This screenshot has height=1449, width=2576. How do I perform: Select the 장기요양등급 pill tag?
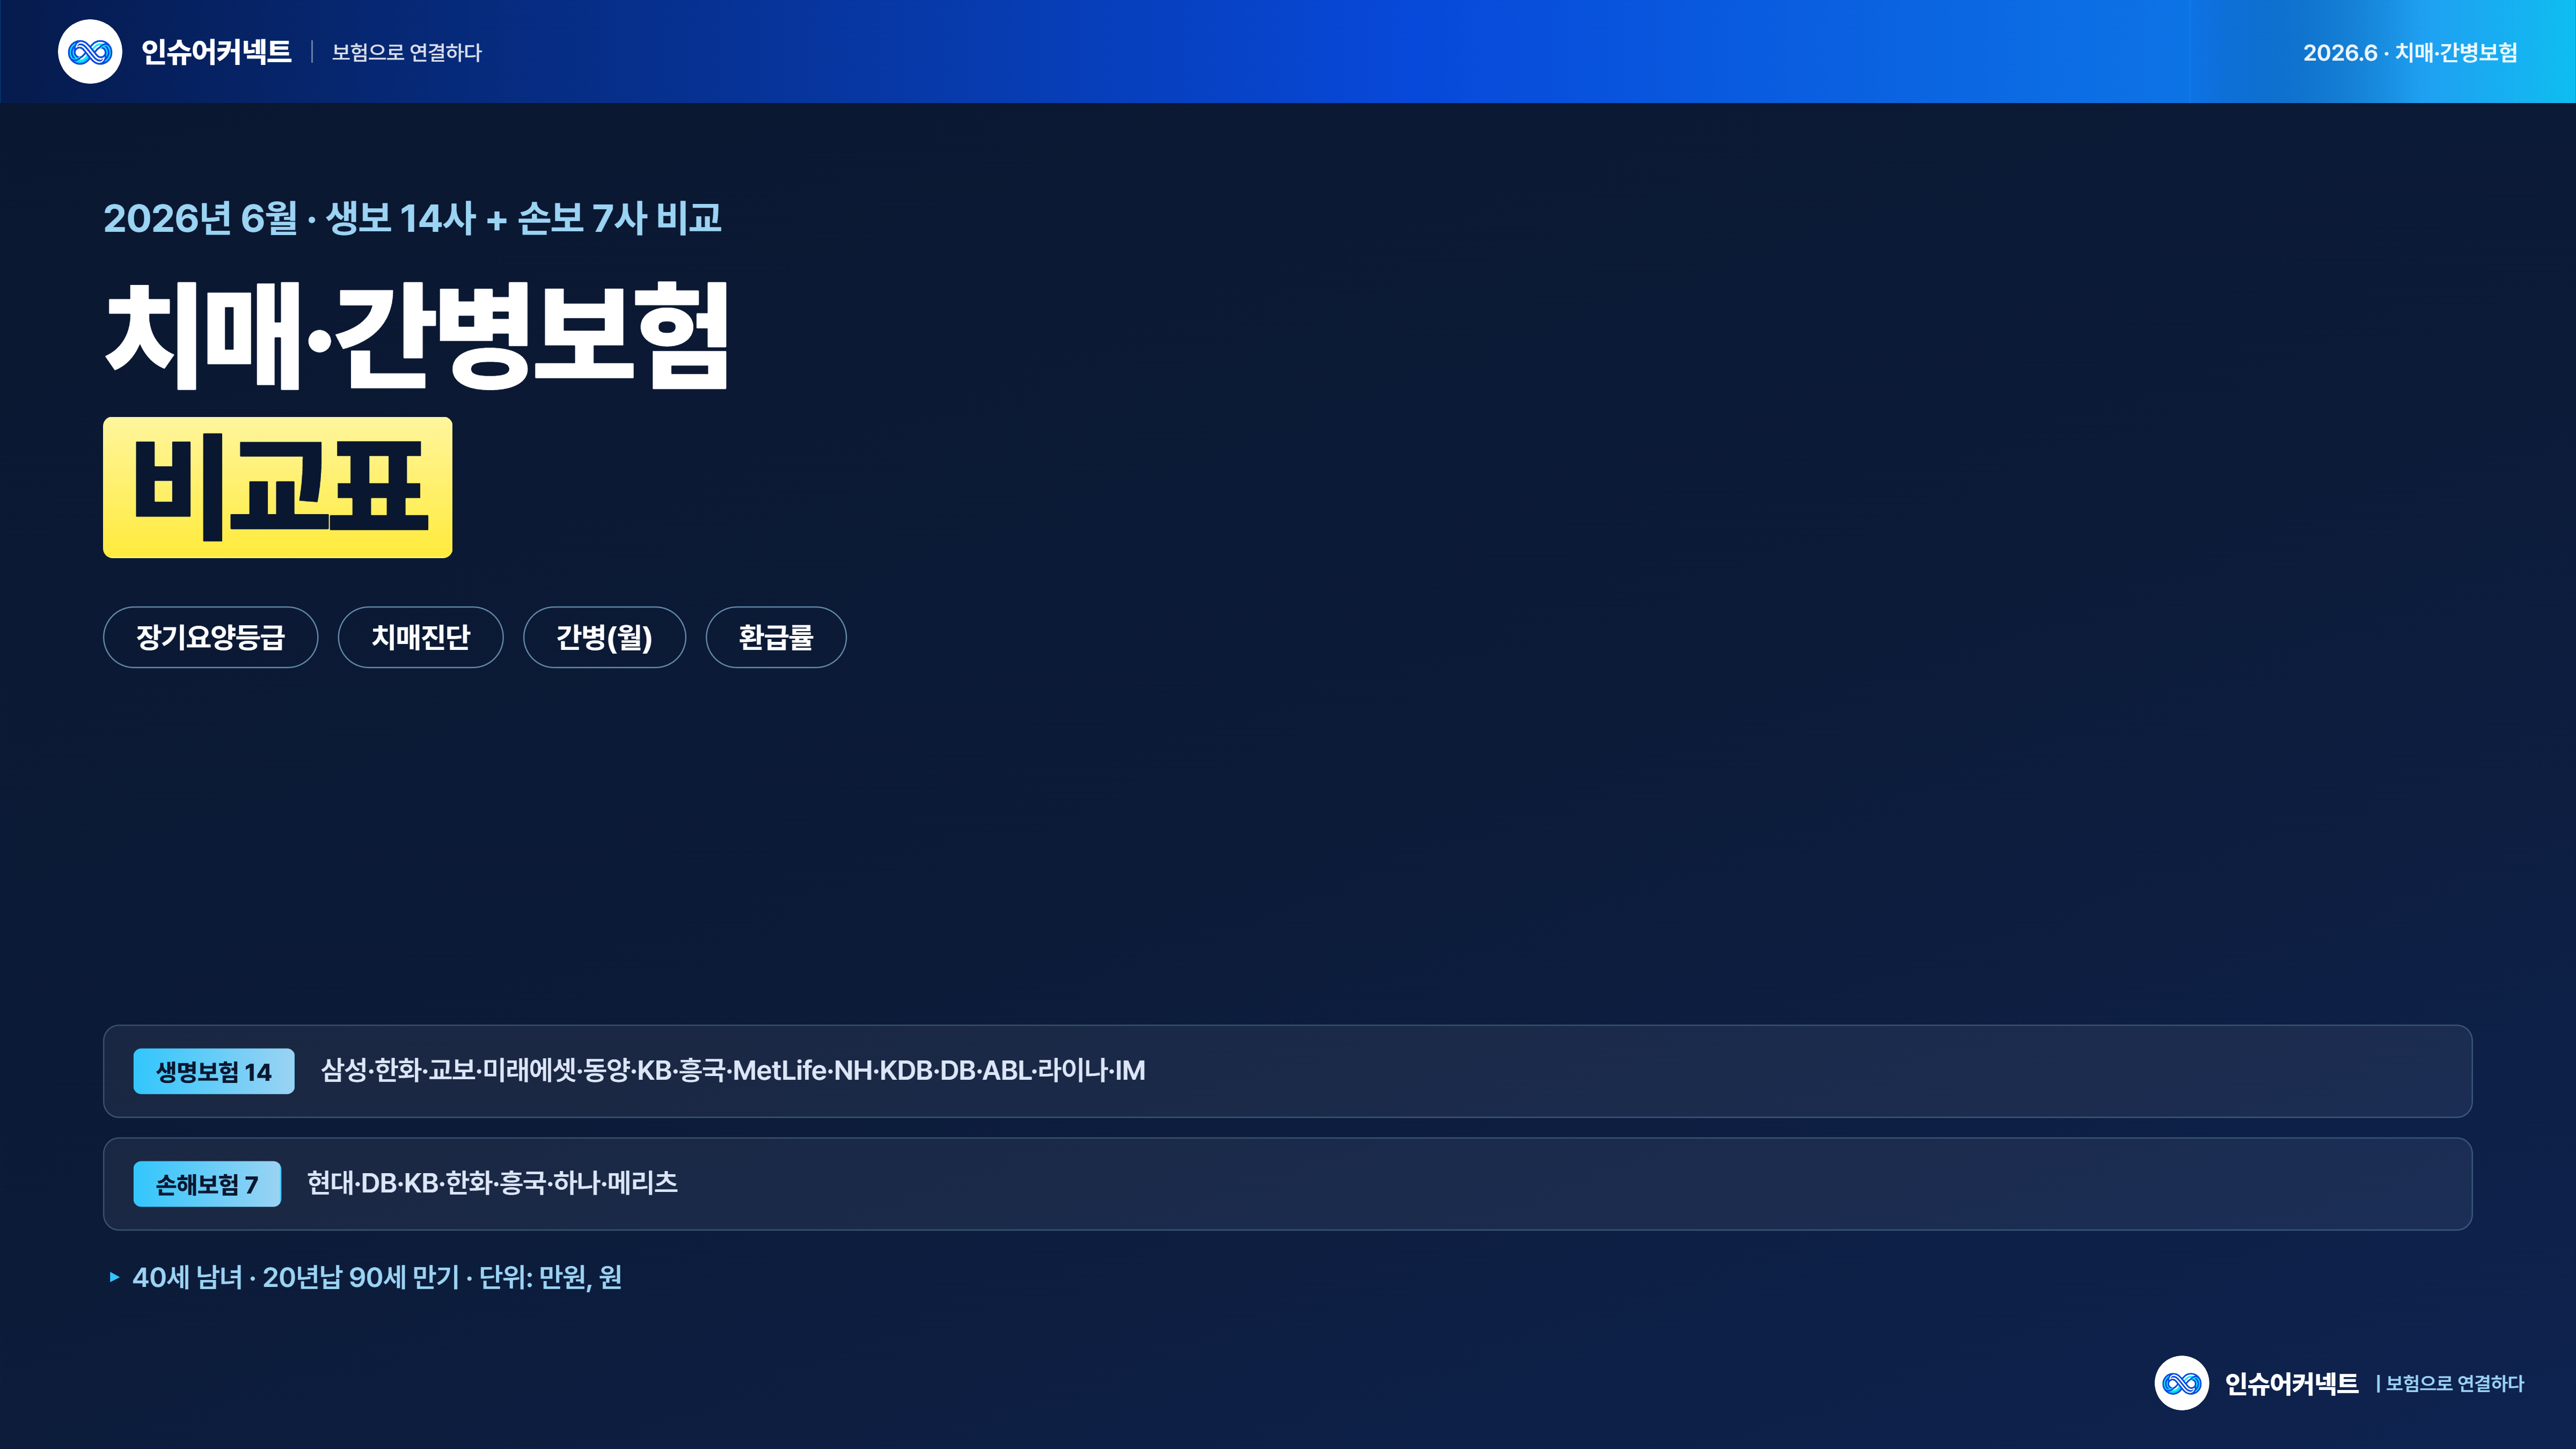(x=211, y=637)
